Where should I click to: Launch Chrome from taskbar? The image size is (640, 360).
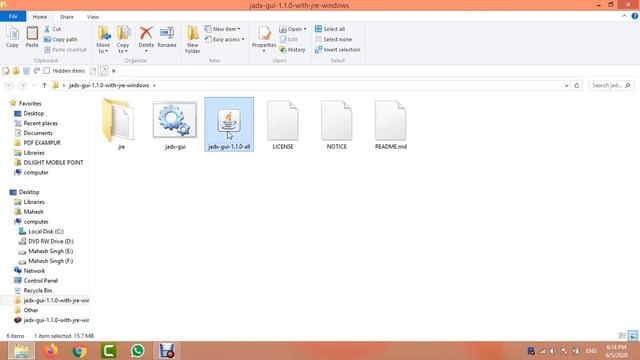click(x=80, y=351)
